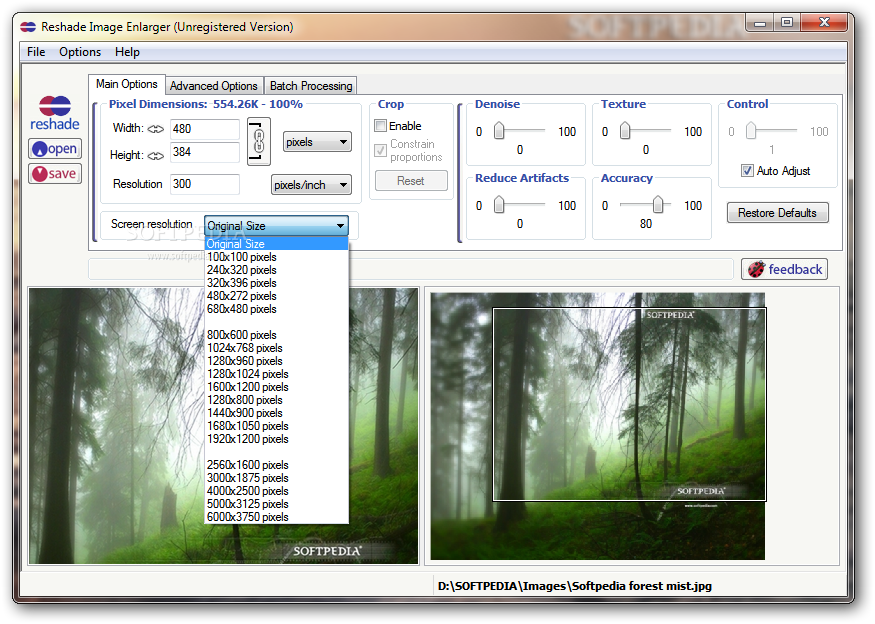Click the Denoise slider handle
The height and width of the screenshot is (624, 875).
click(499, 131)
